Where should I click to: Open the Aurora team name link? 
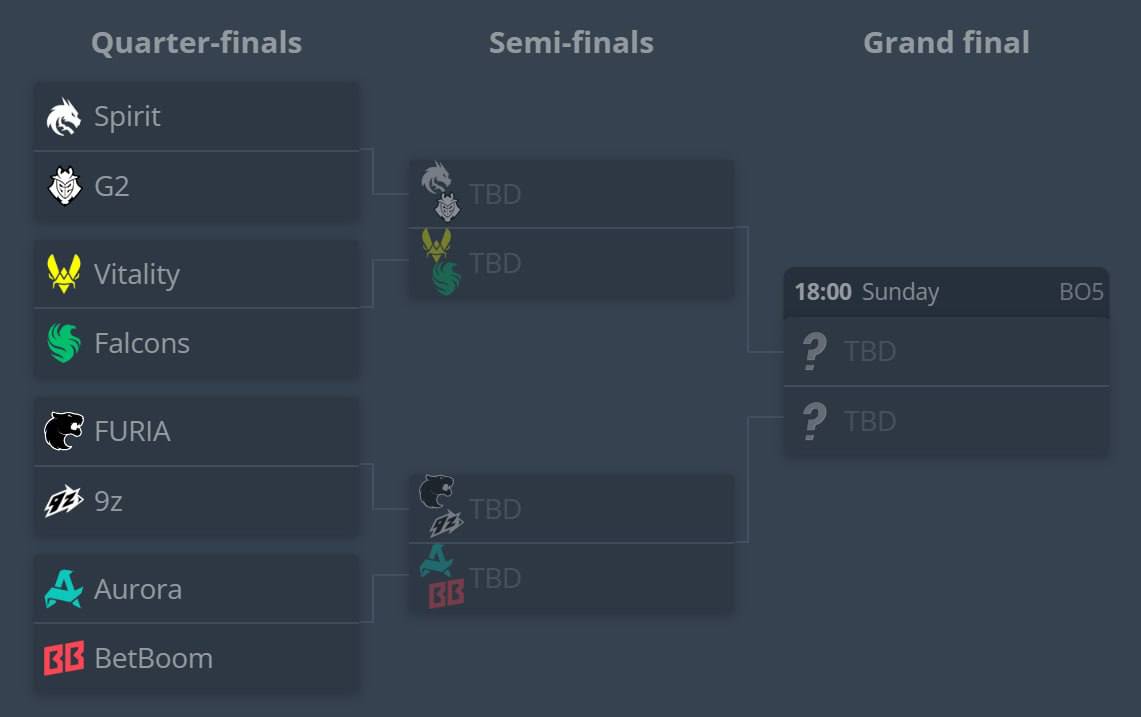pyautogui.click(x=138, y=590)
